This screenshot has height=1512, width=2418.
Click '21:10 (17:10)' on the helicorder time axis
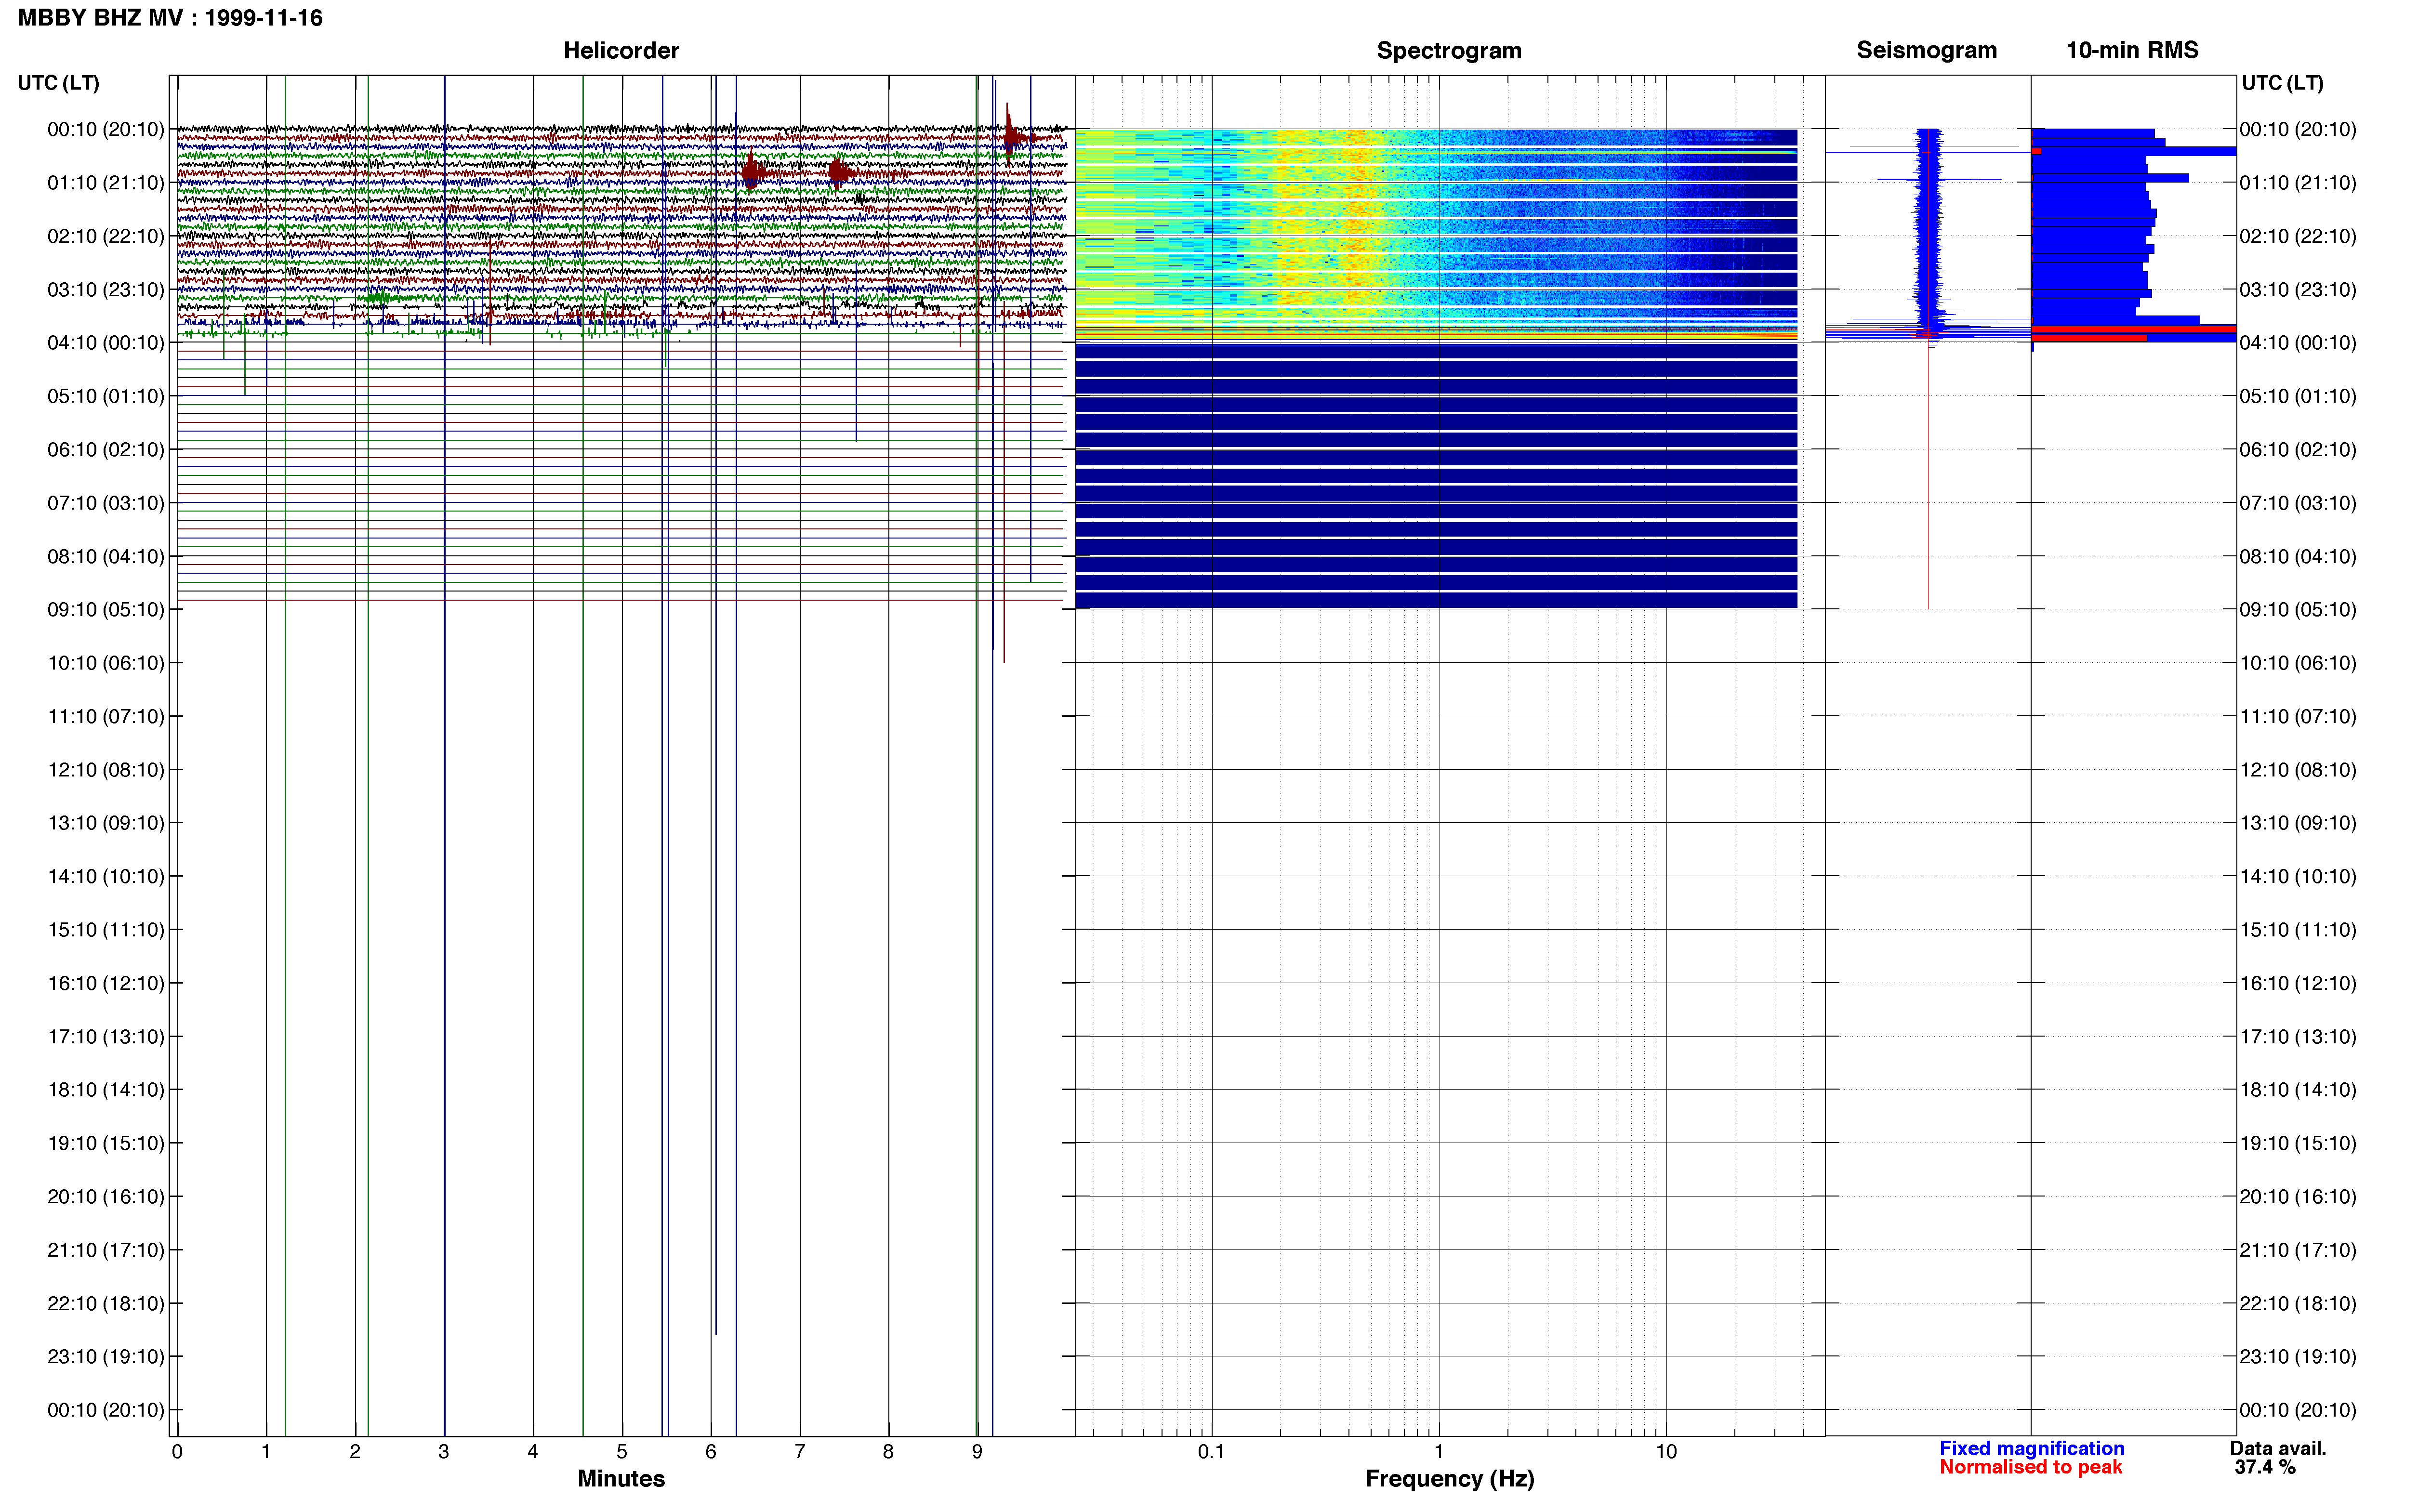coord(106,1250)
